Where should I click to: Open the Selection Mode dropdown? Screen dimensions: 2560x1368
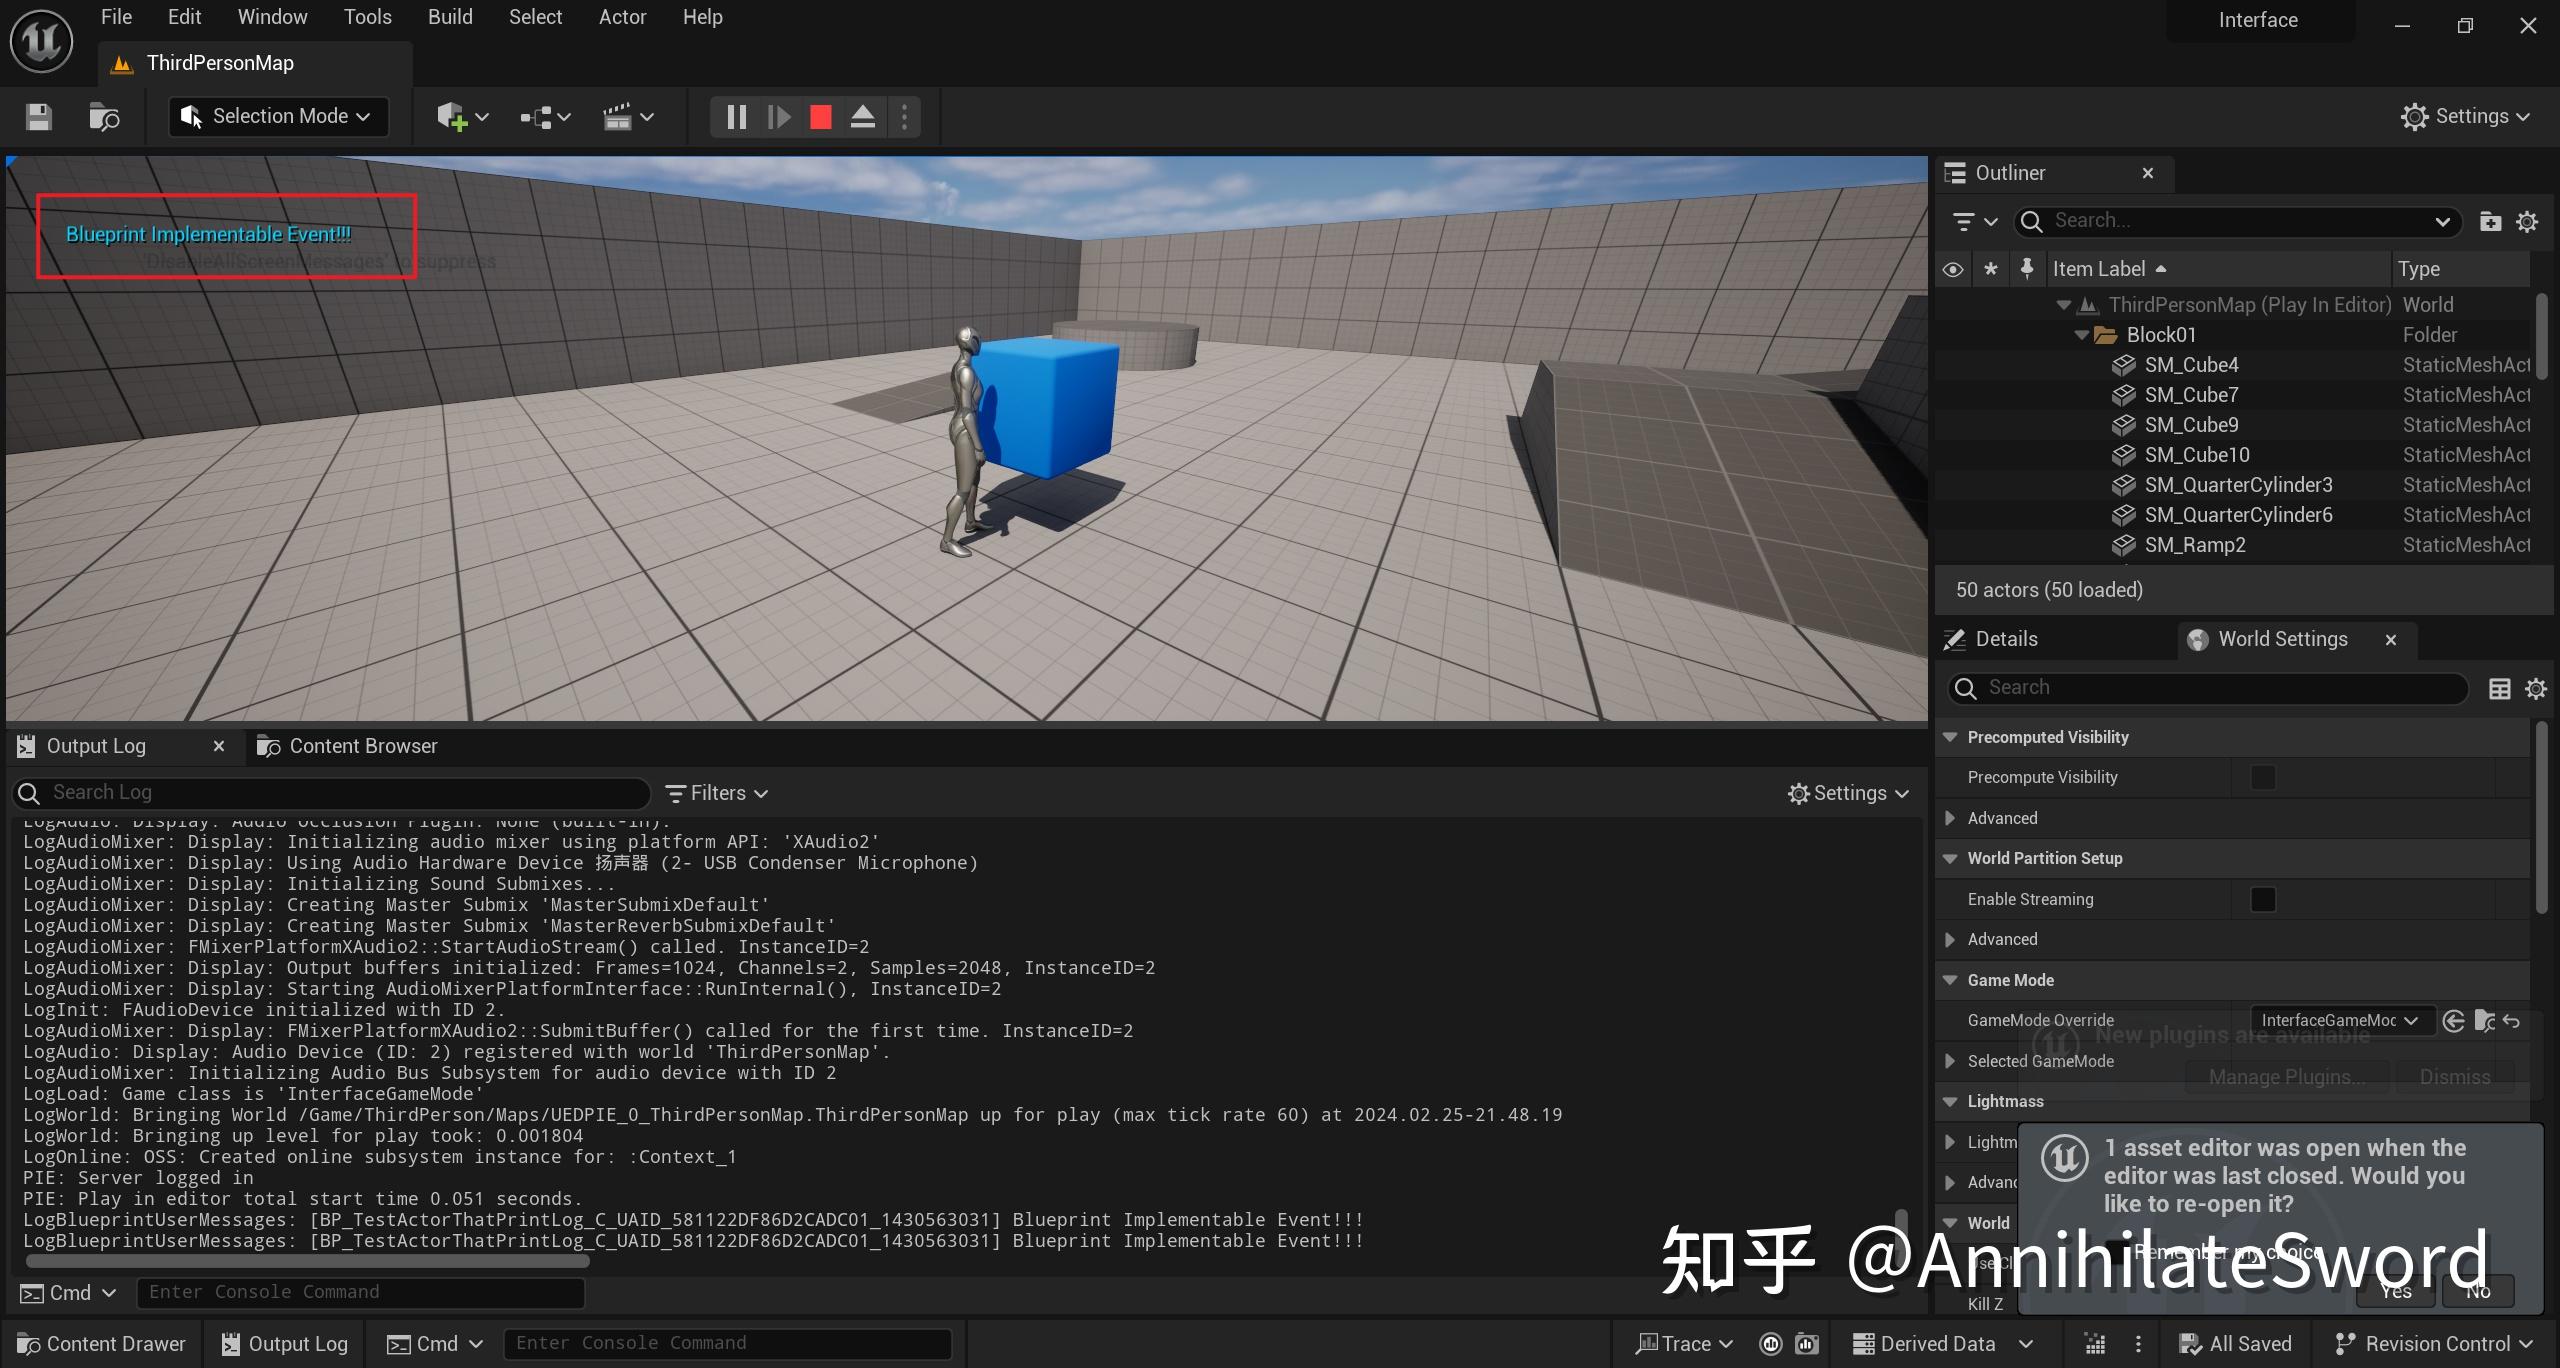click(x=277, y=116)
